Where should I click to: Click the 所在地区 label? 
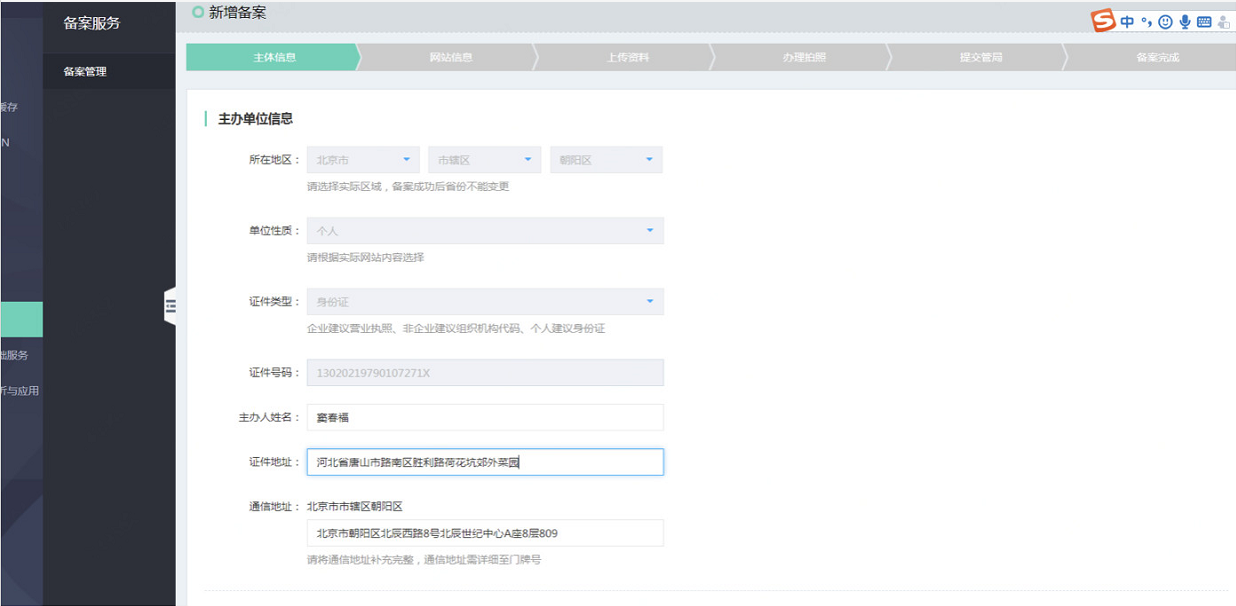click(x=274, y=160)
